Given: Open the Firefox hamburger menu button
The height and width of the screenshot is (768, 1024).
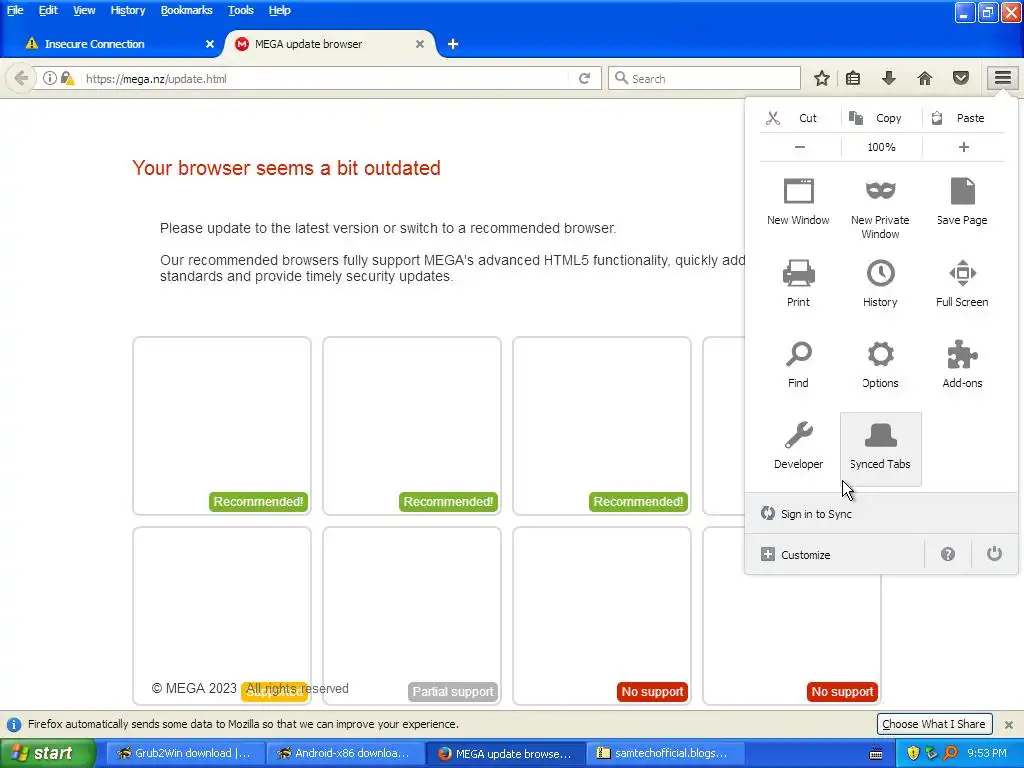Looking at the screenshot, I should coord(1002,78).
